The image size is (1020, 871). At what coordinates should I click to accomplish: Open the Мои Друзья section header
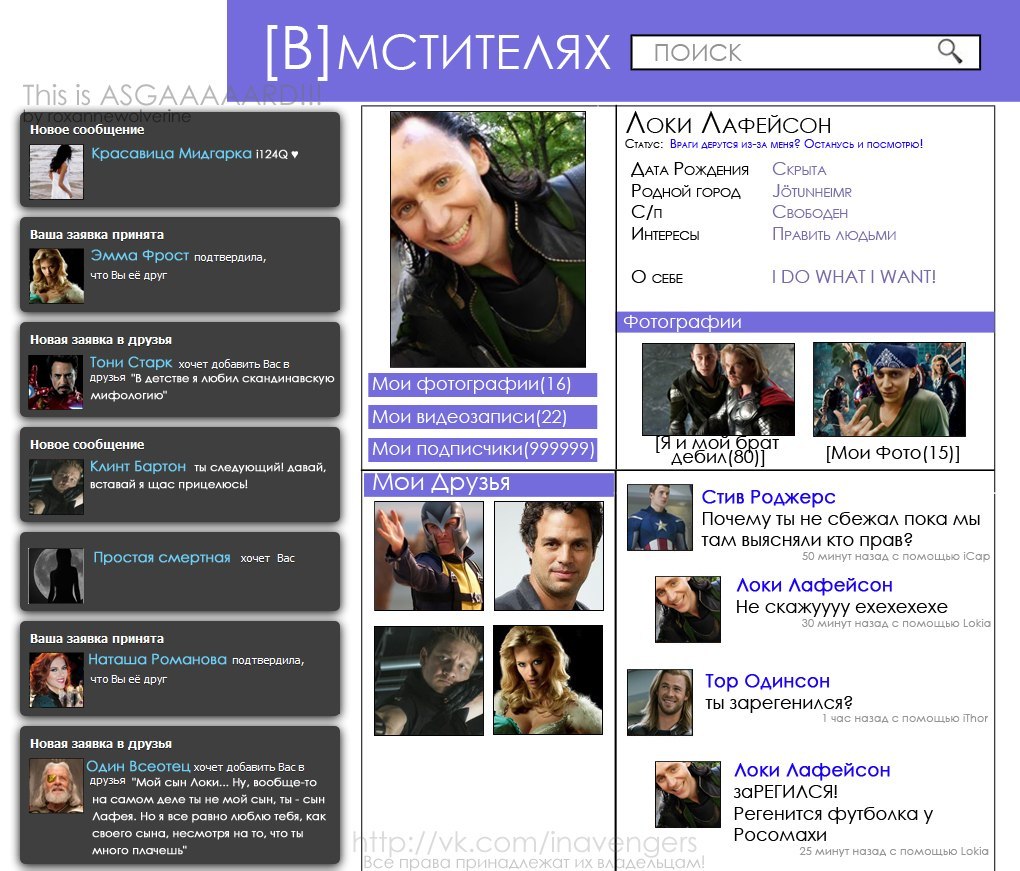pos(441,484)
